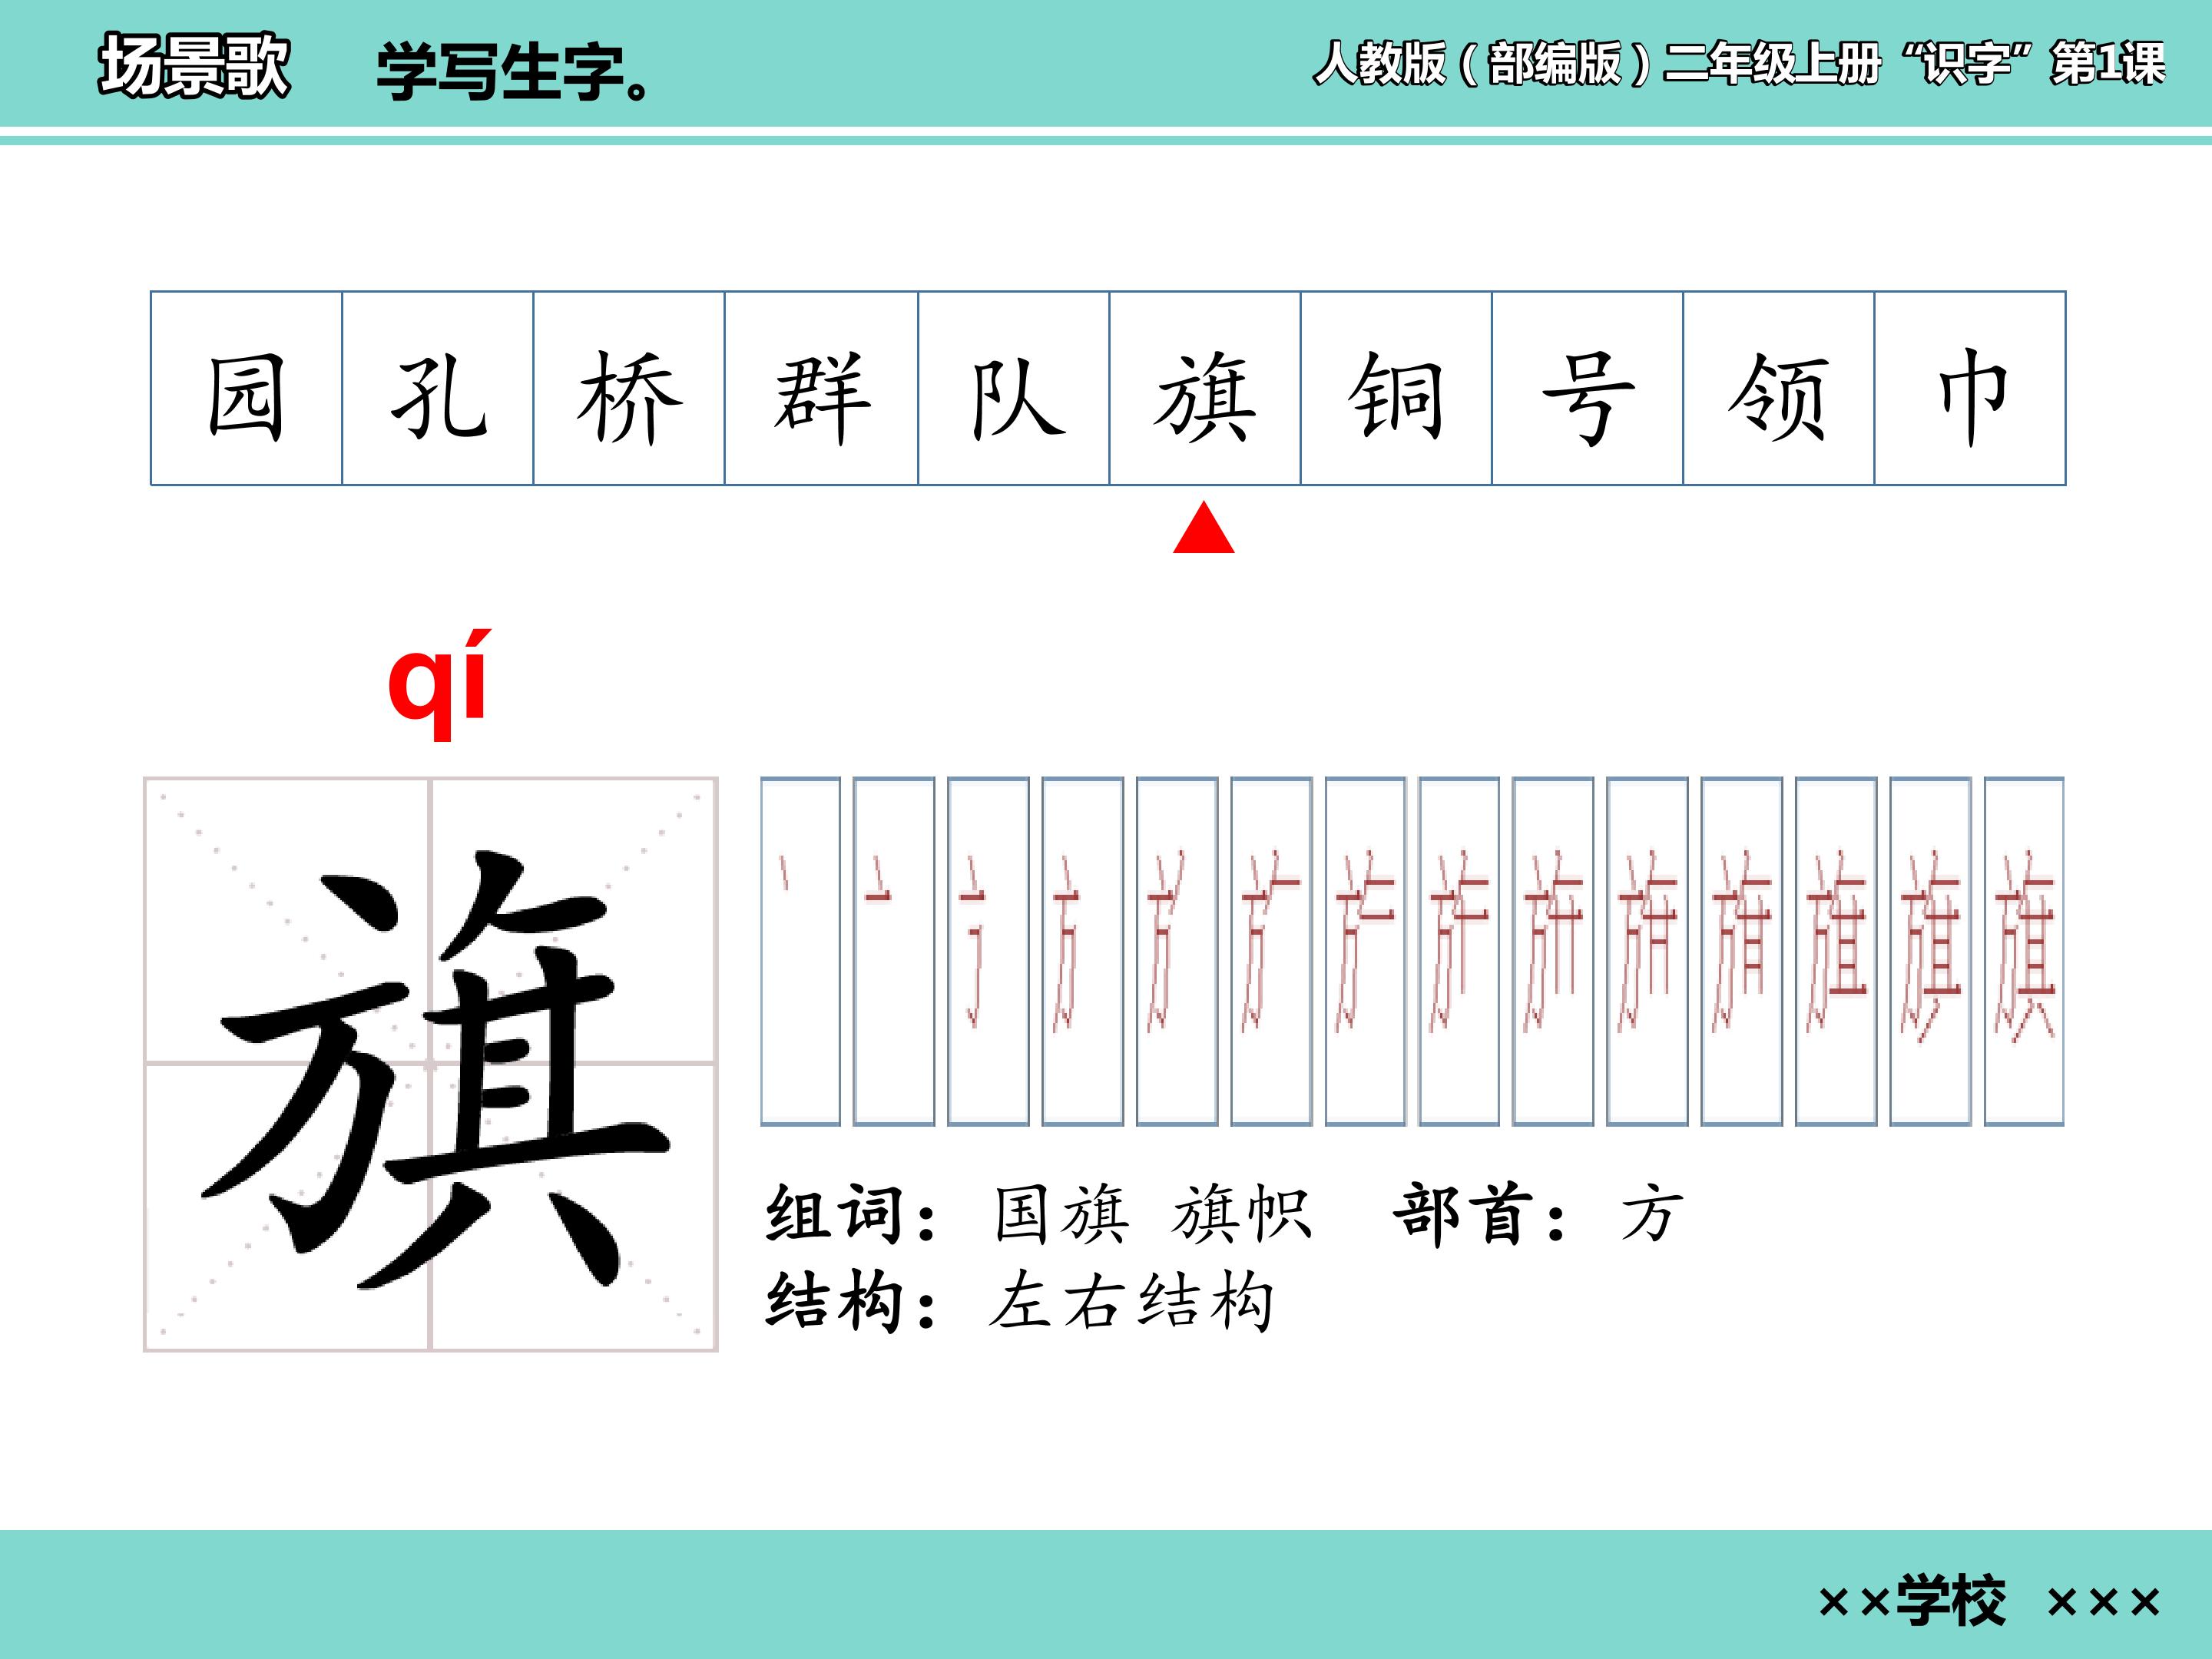Click the 号 character box

pos(1588,389)
